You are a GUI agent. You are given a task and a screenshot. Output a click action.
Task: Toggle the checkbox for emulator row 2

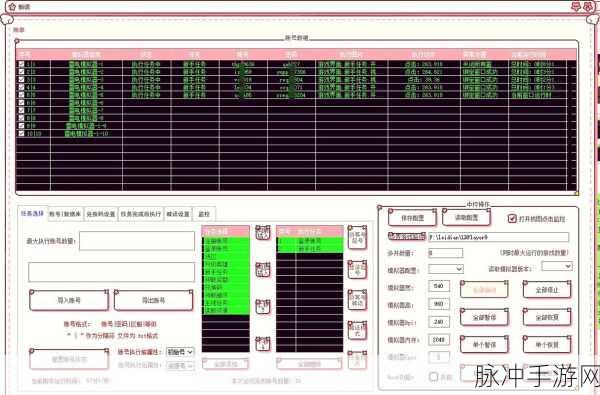point(21,72)
